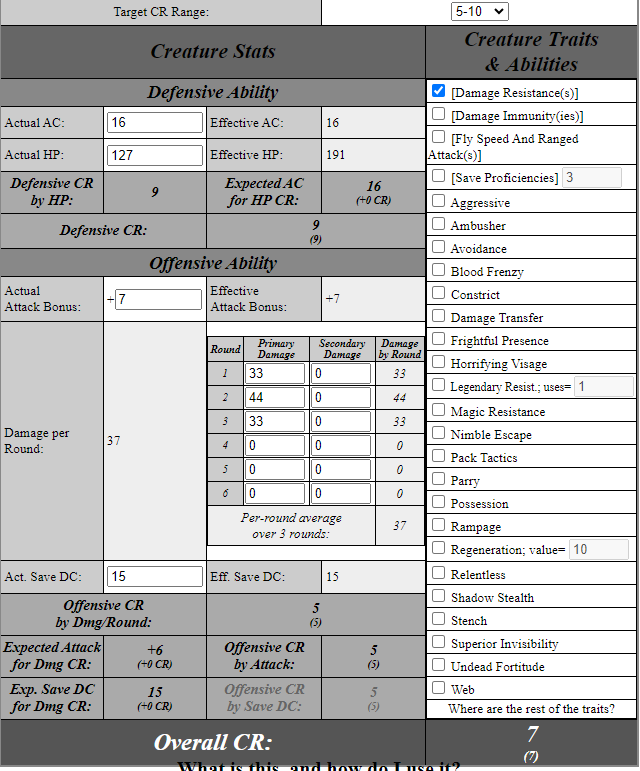Check the Constrict trait

(x=438, y=293)
